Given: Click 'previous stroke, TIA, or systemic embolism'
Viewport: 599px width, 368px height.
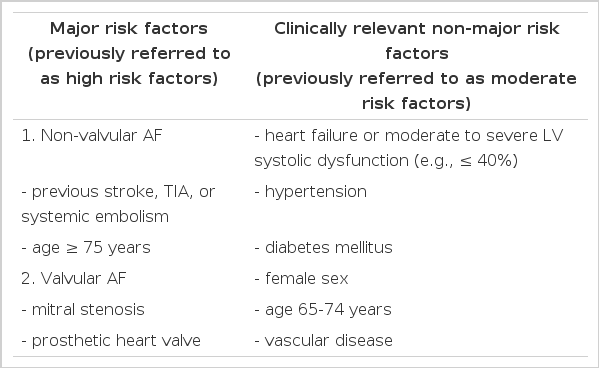Looking at the screenshot, I should click(118, 204).
